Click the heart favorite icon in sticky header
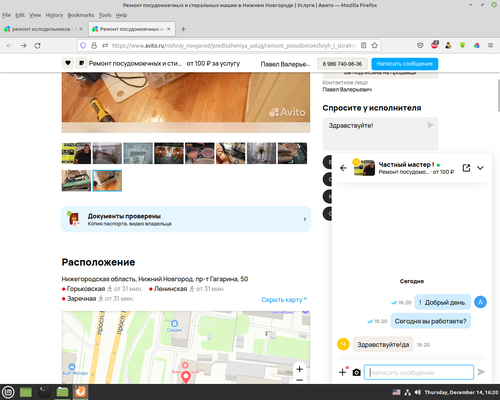The width and height of the screenshot is (500, 400). tap(68, 63)
